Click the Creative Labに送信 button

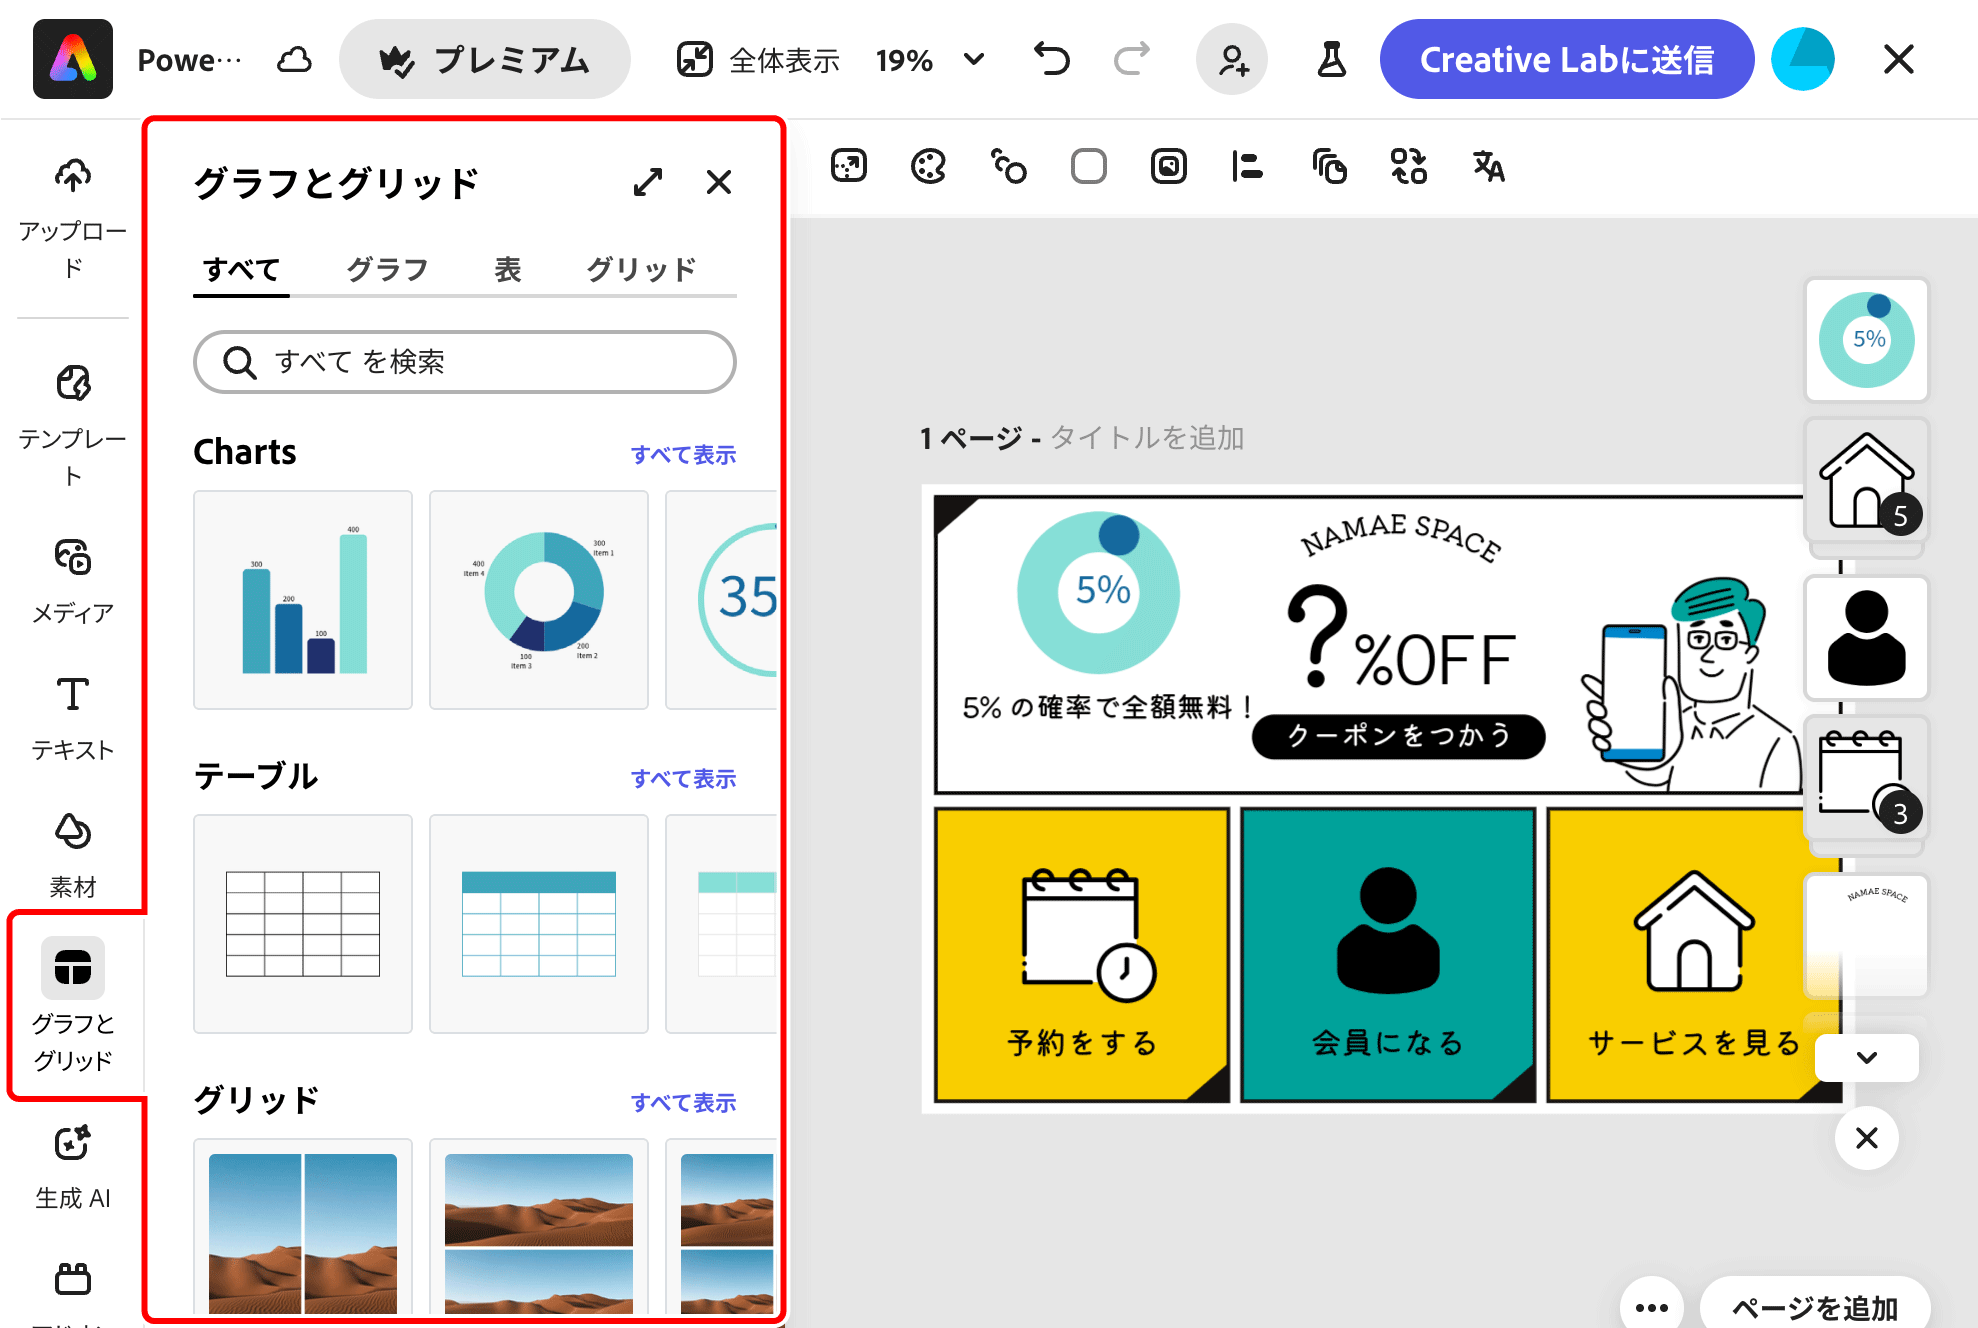pos(1566,59)
